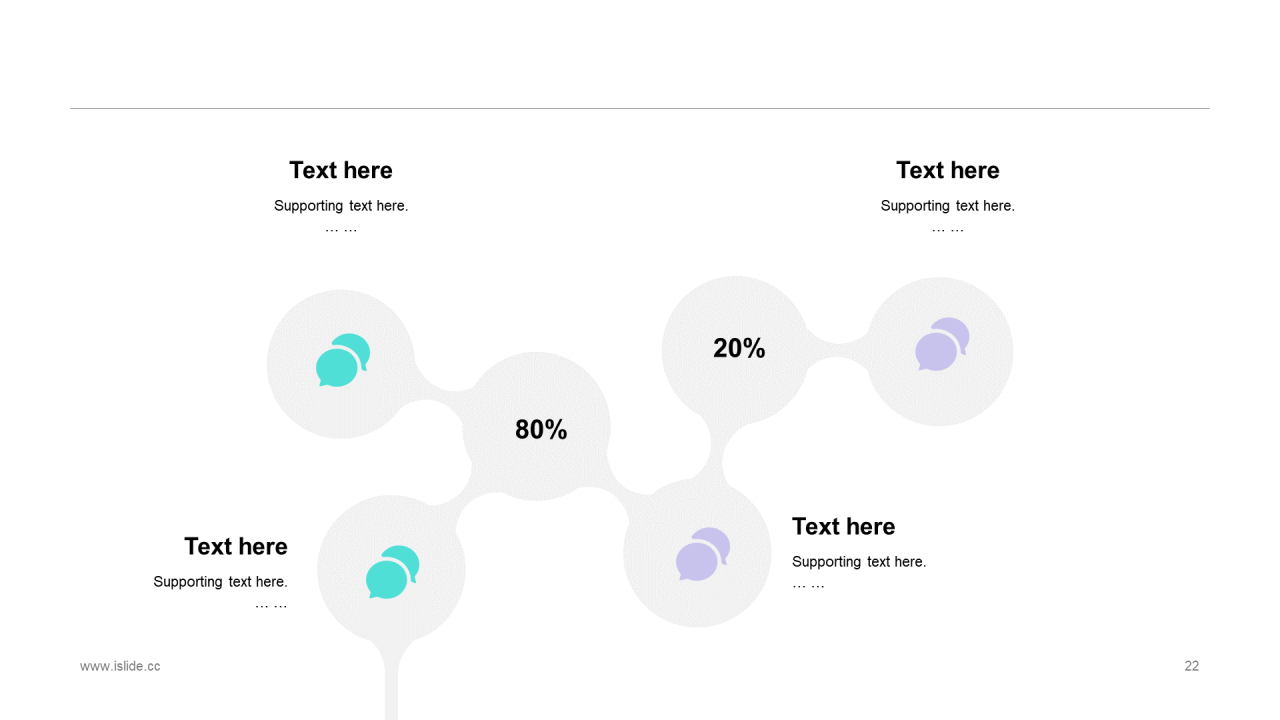This screenshot has width=1280, height=720.
Task: Select the supporting text under the upper-right heading
Action: pyautogui.click(x=947, y=206)
